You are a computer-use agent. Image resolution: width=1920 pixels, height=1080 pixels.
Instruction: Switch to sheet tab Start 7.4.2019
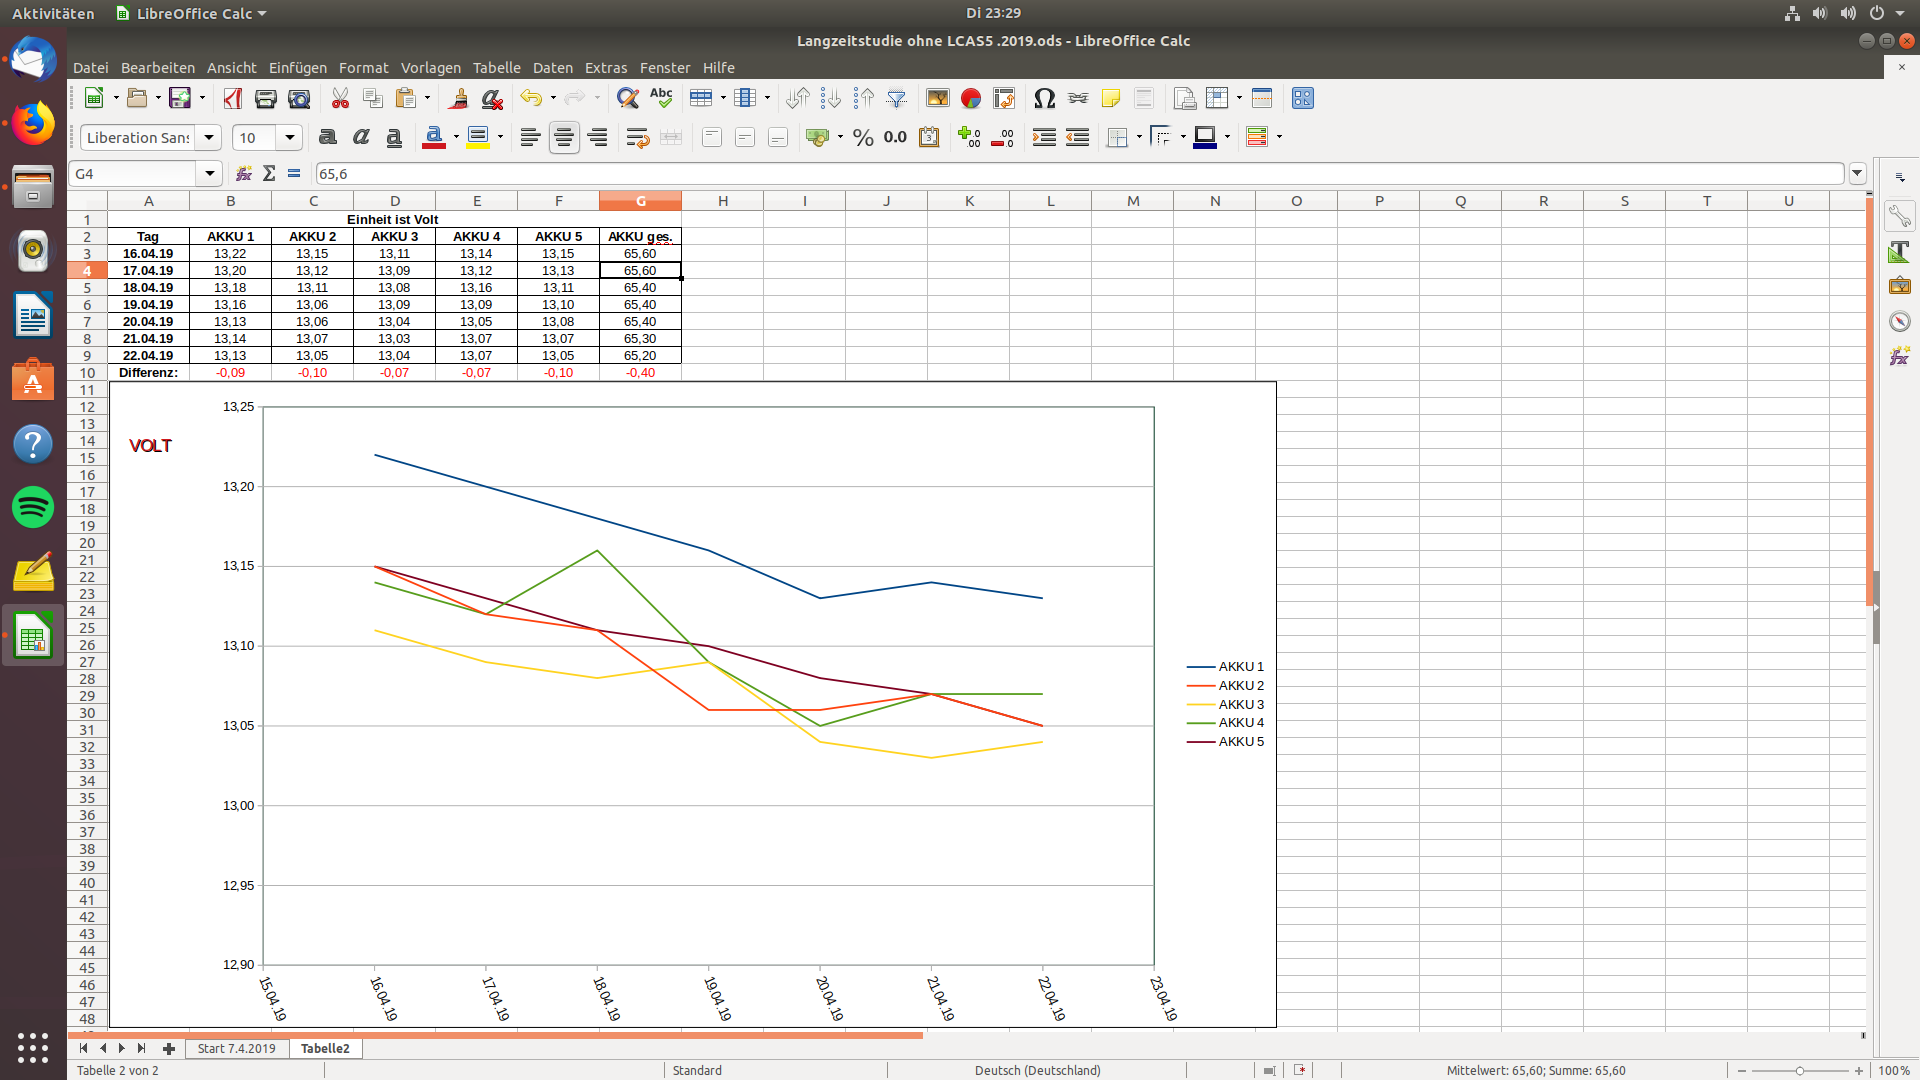[x=236, y=1048]
